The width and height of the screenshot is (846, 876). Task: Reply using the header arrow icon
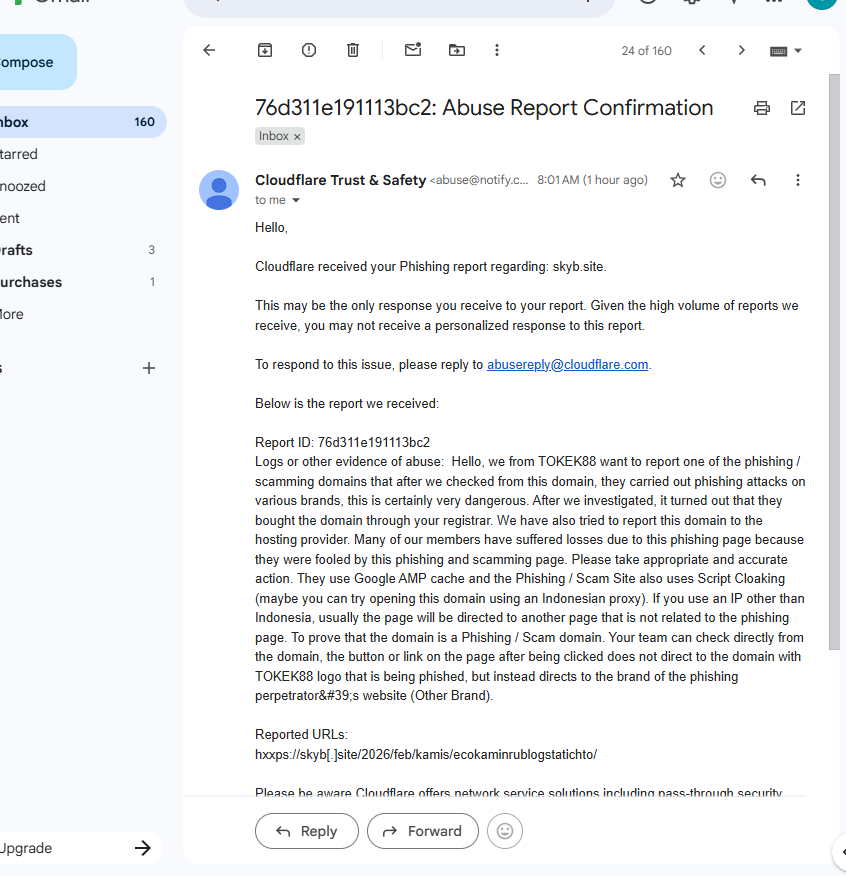(758, 180)
